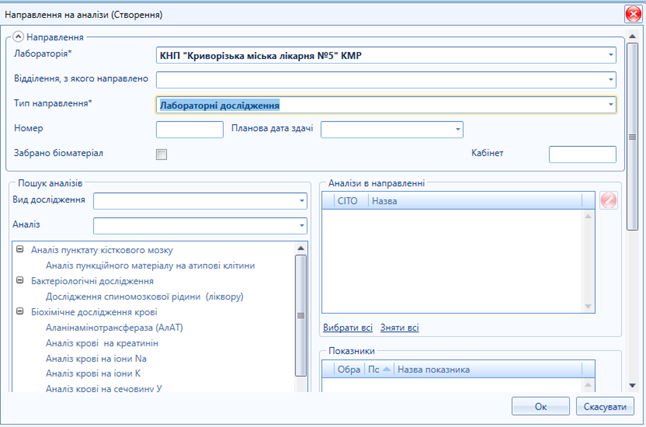Click the dialog scrollbar up arrow

(x=632, y=36)
